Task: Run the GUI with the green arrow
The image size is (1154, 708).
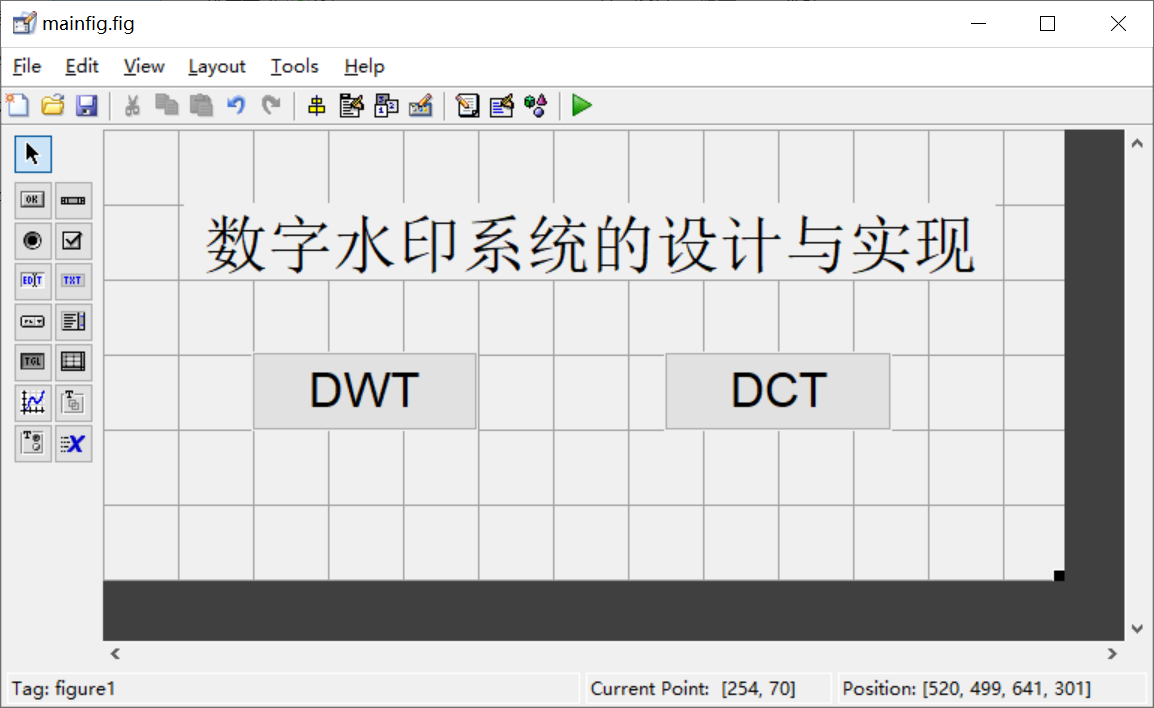Action: point(581,105)
